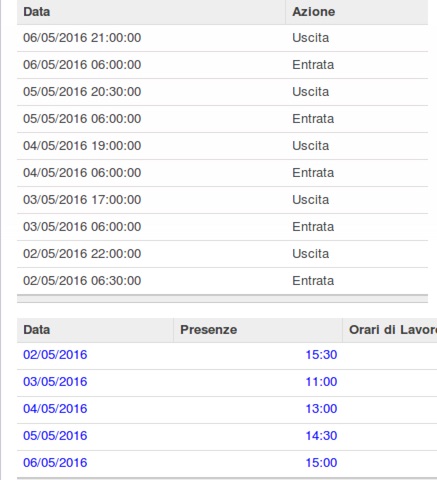The width and height of the screenshot is (437, 480).
Task: Open the 04/05/2016 timesheet date link
Action: [55, 409]
